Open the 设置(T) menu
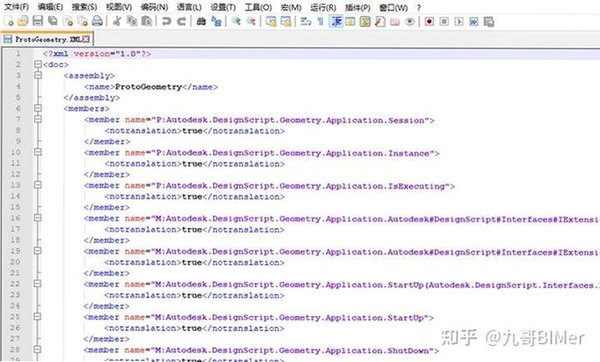Viewport: 600px width, 362px height. tap(223, 7)
